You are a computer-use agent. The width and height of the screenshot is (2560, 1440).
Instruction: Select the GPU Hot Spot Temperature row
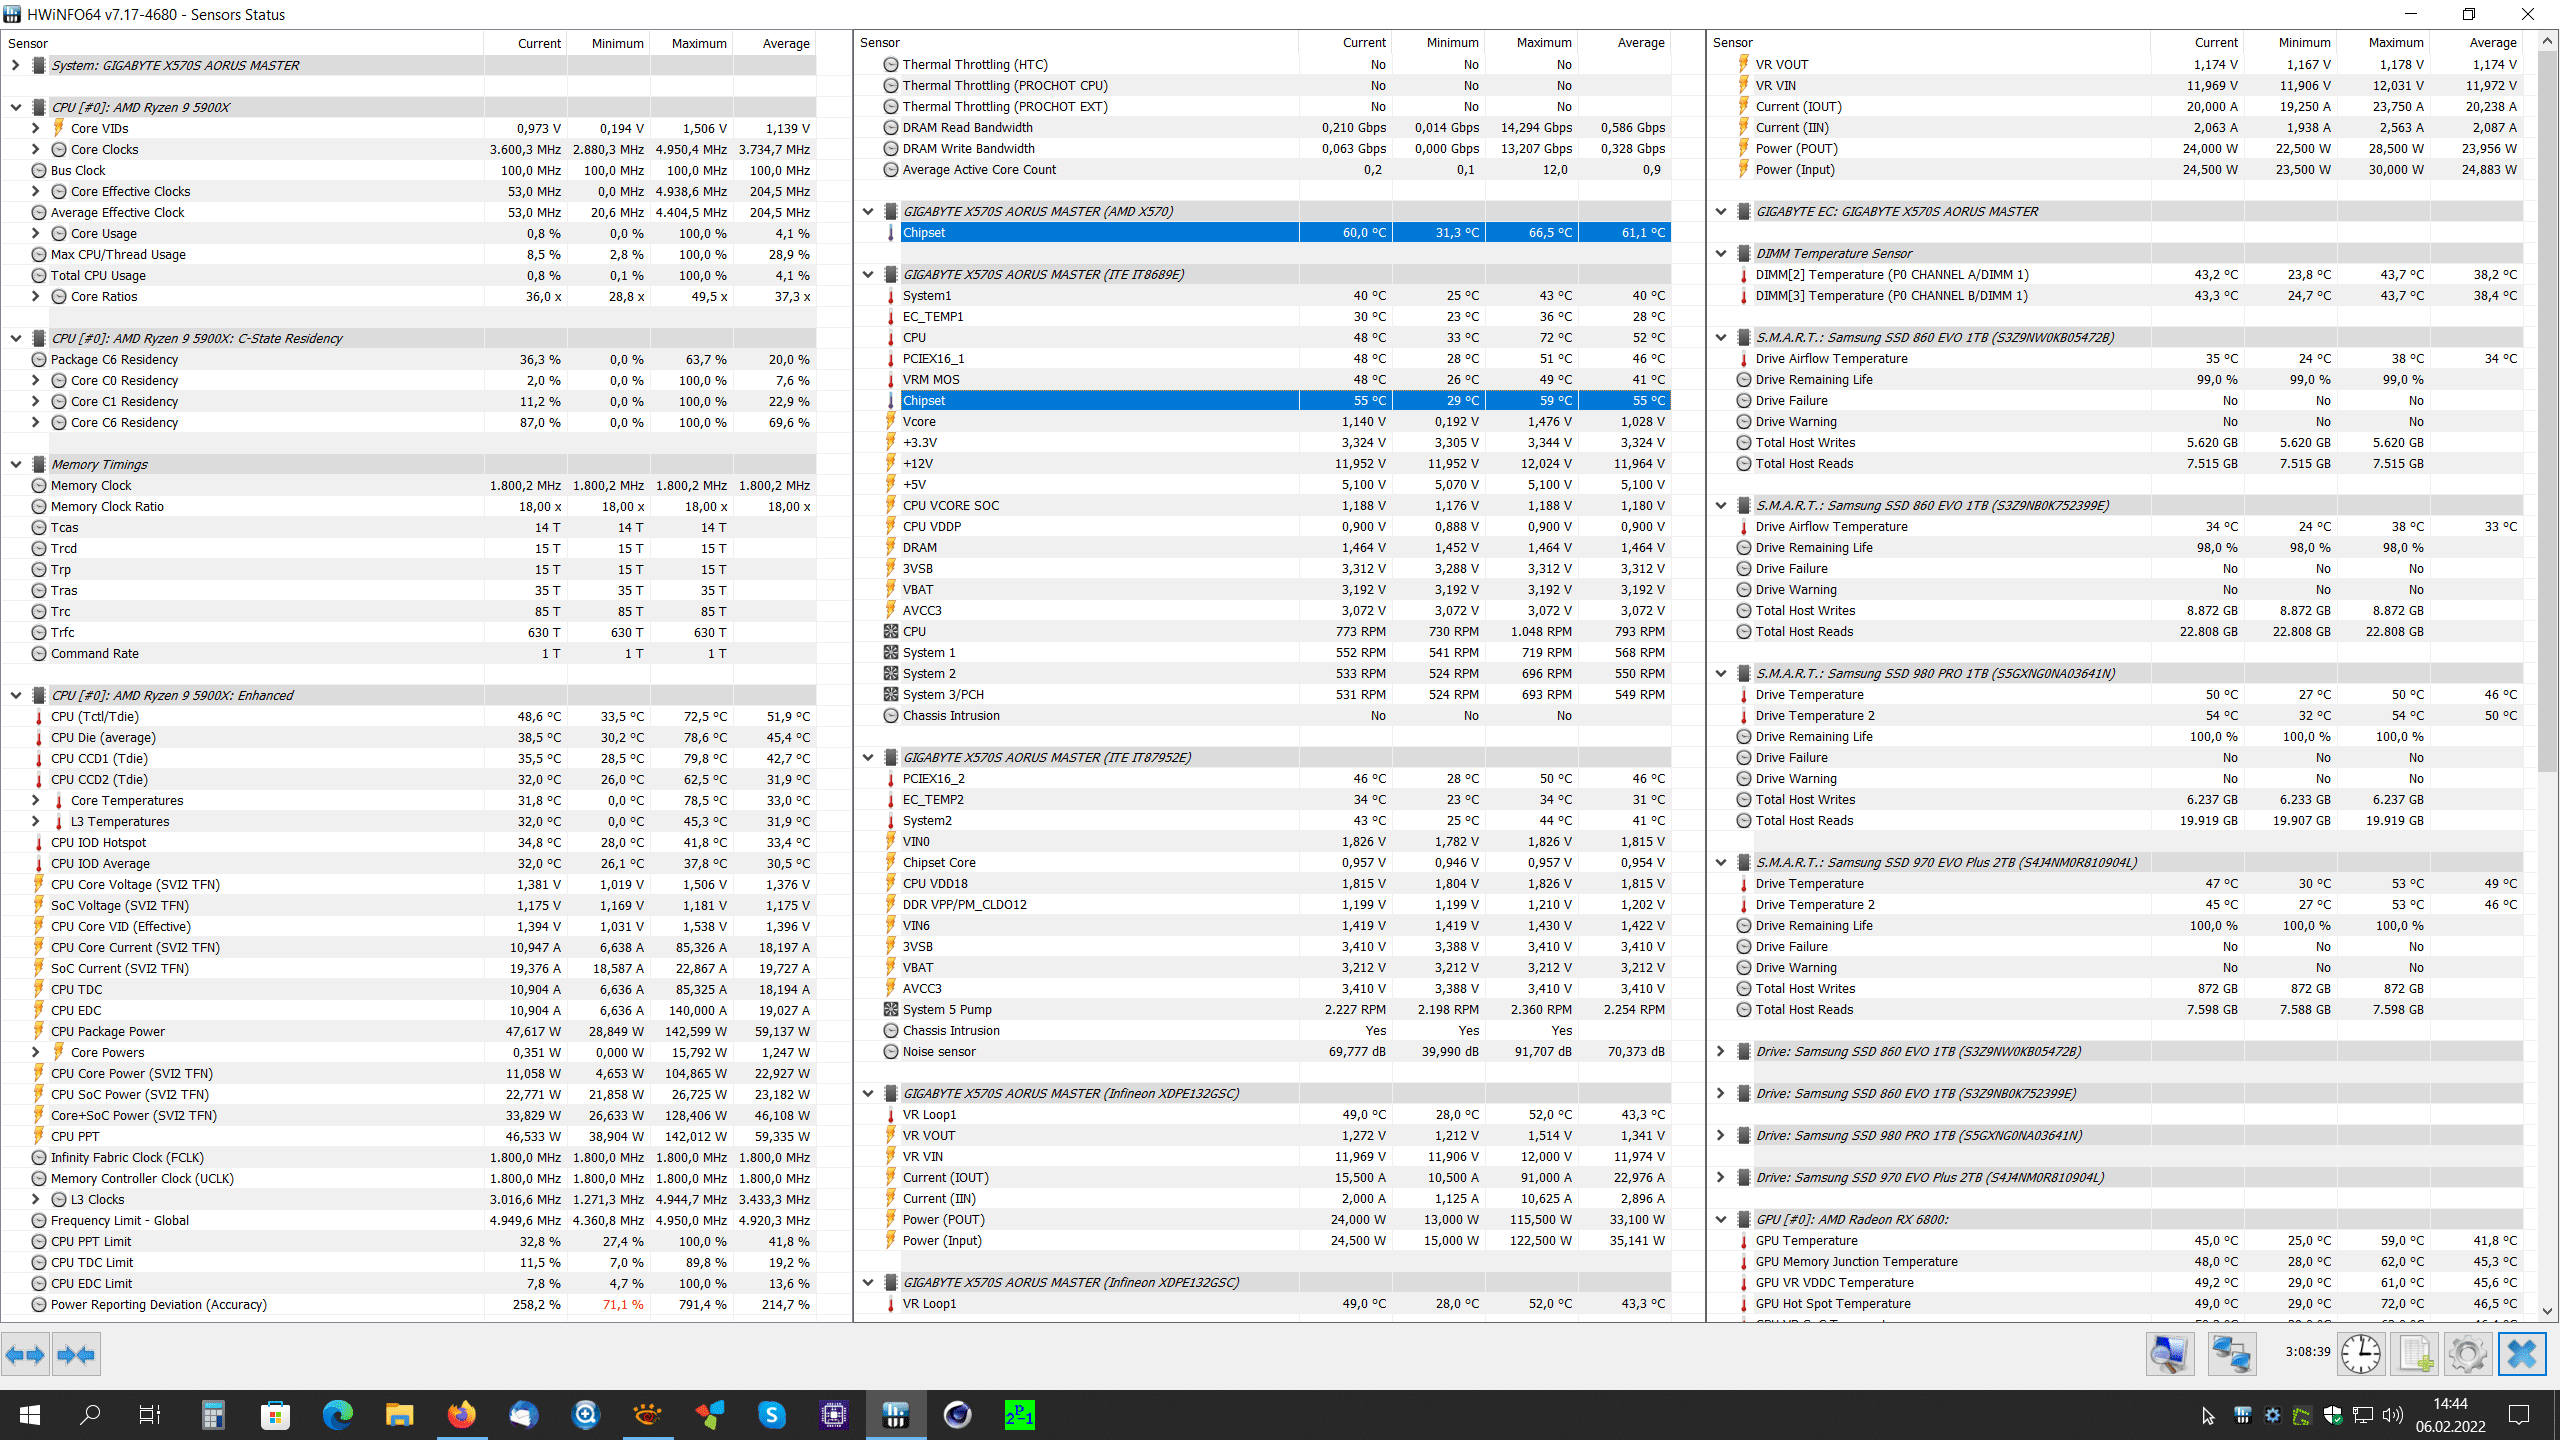[2116, 1303]
